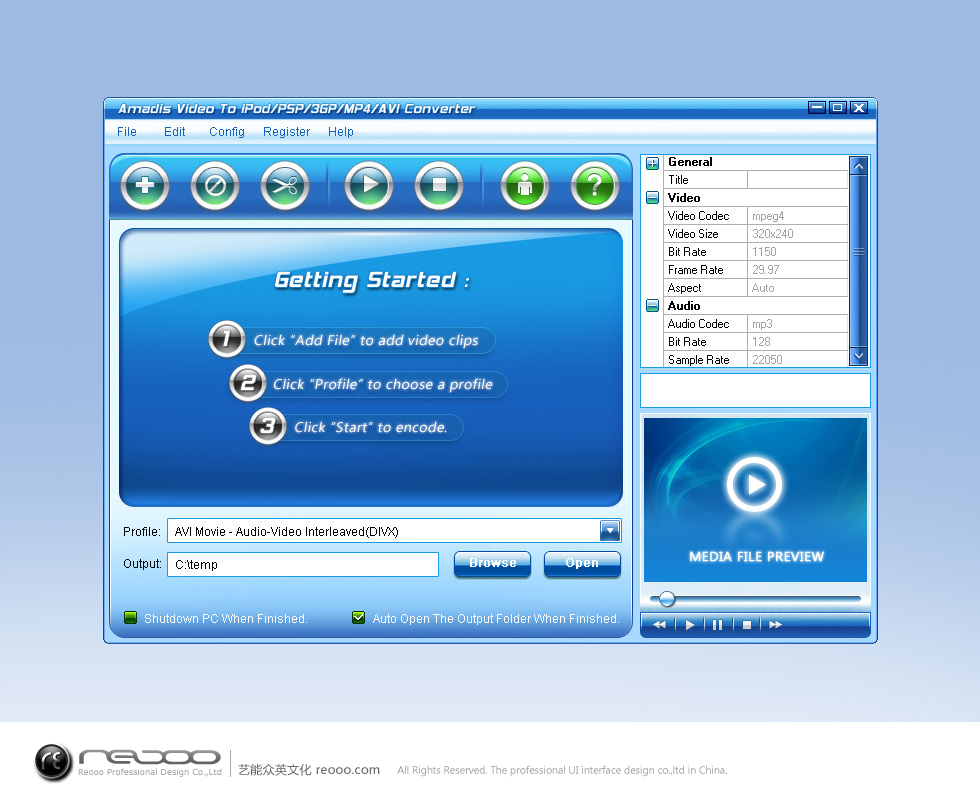The width and height of the screenshot is (980, 800).
Task: Play the media file preview big button
Action: (x=754, y=484)
